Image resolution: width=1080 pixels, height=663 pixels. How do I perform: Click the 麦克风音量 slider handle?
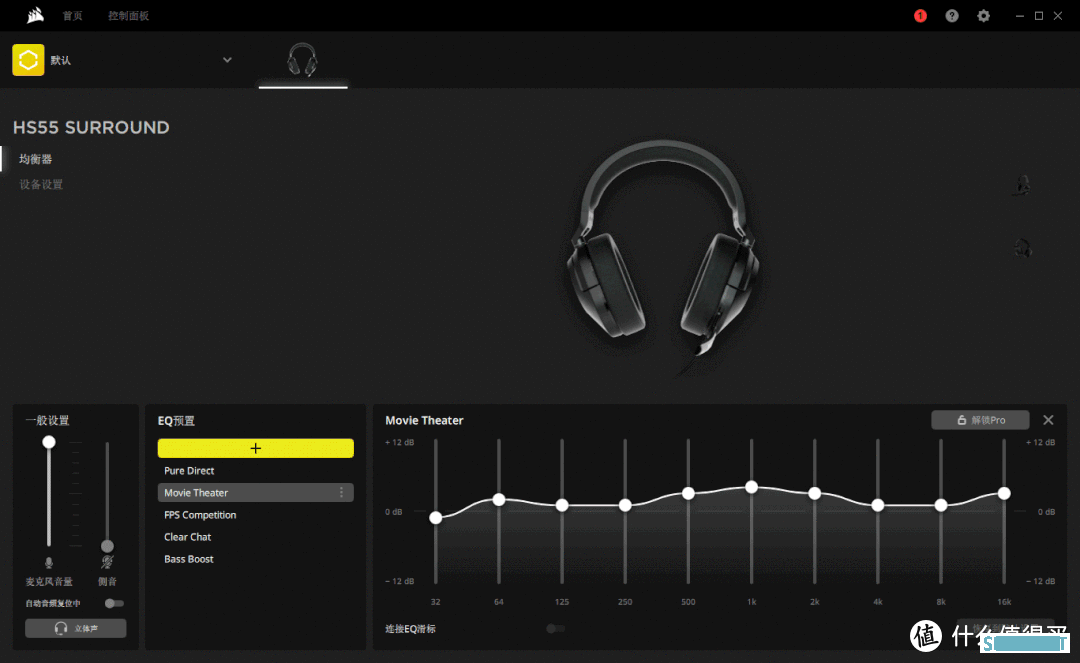tap(49, 442)
